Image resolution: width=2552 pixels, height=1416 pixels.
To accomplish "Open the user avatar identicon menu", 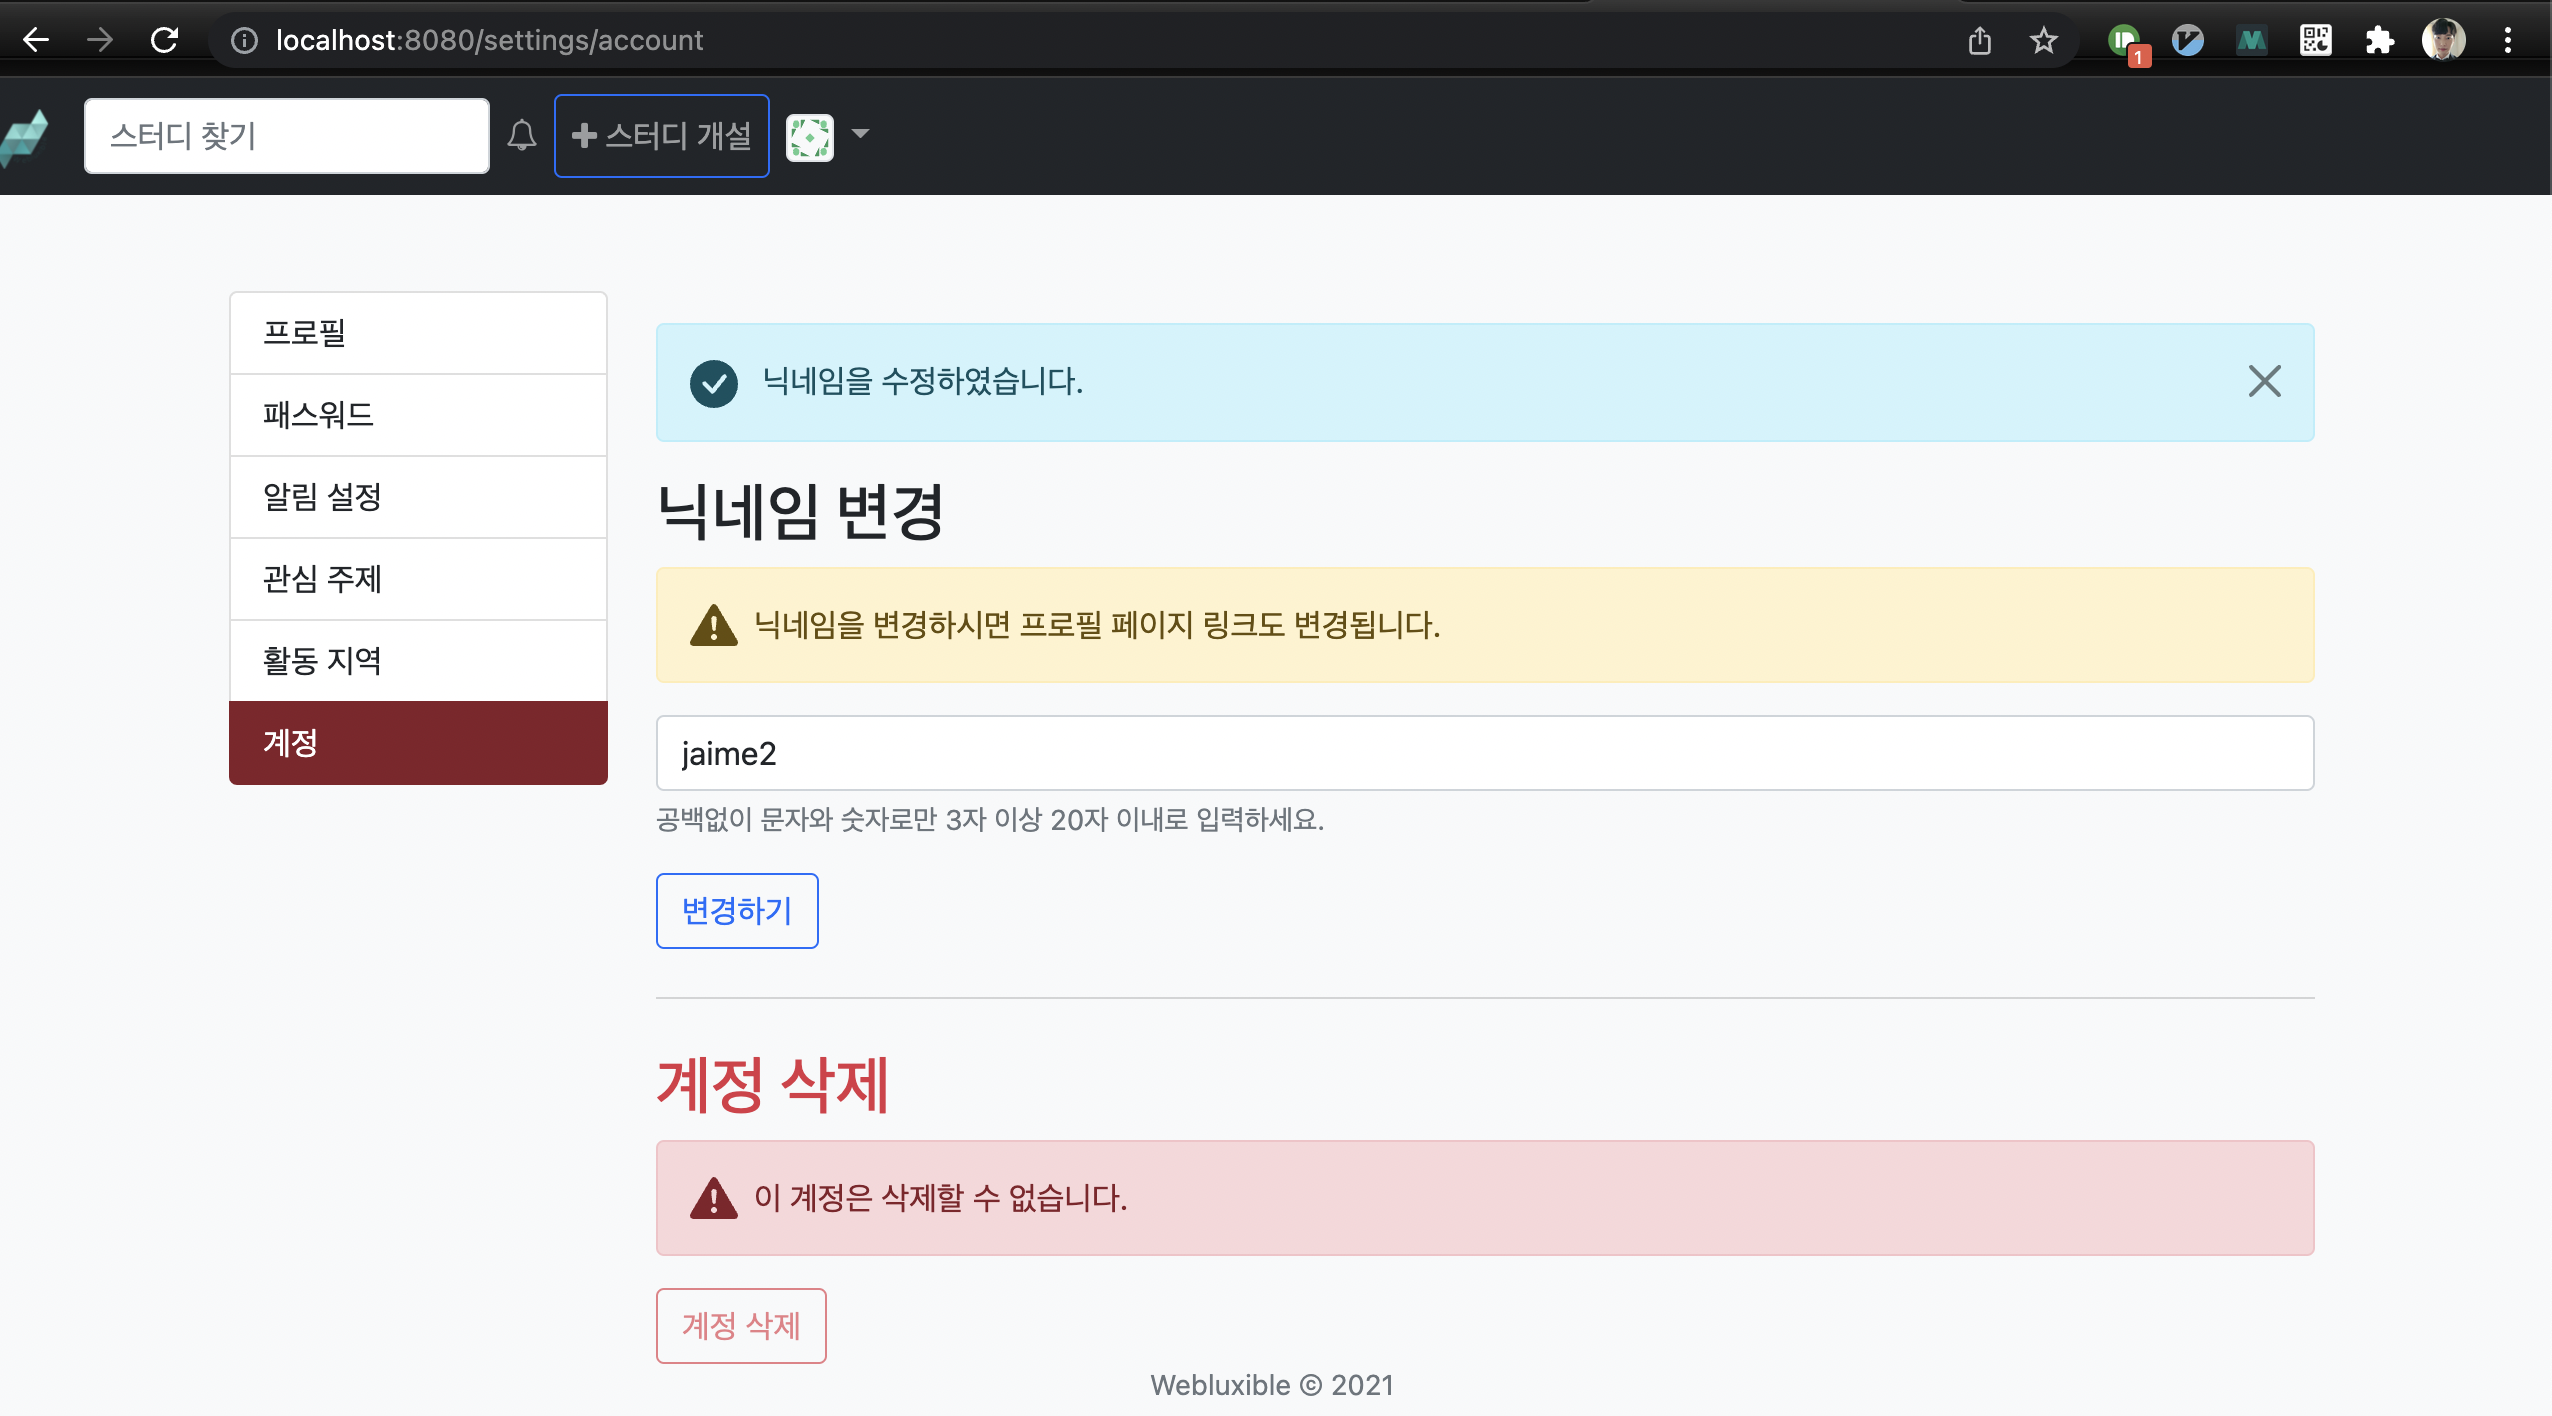I will click(809, 136).
